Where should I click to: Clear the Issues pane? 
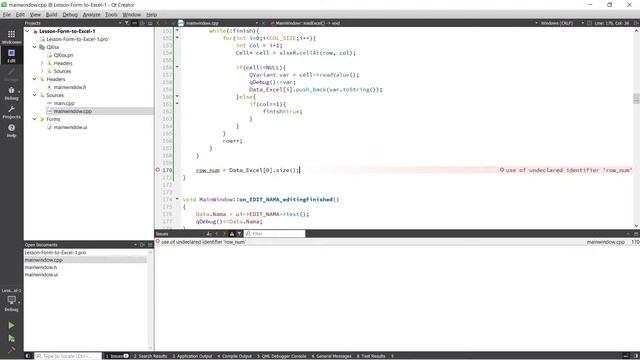tap(209, 234)
